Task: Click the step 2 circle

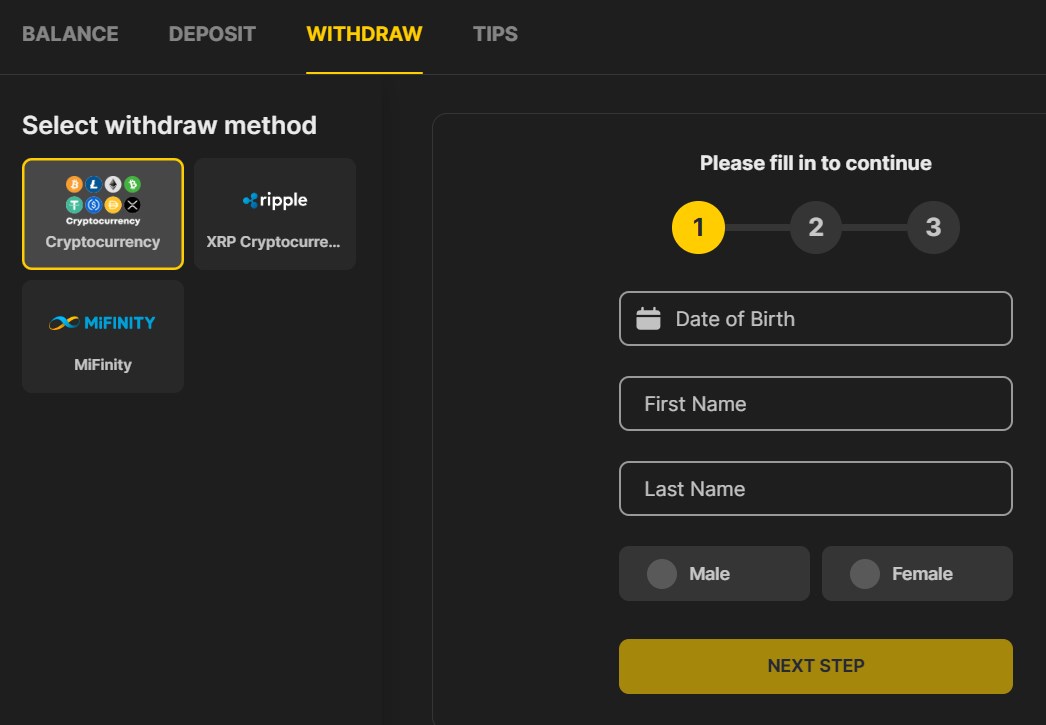Action: pyautogui.click(x=816, y=228)
